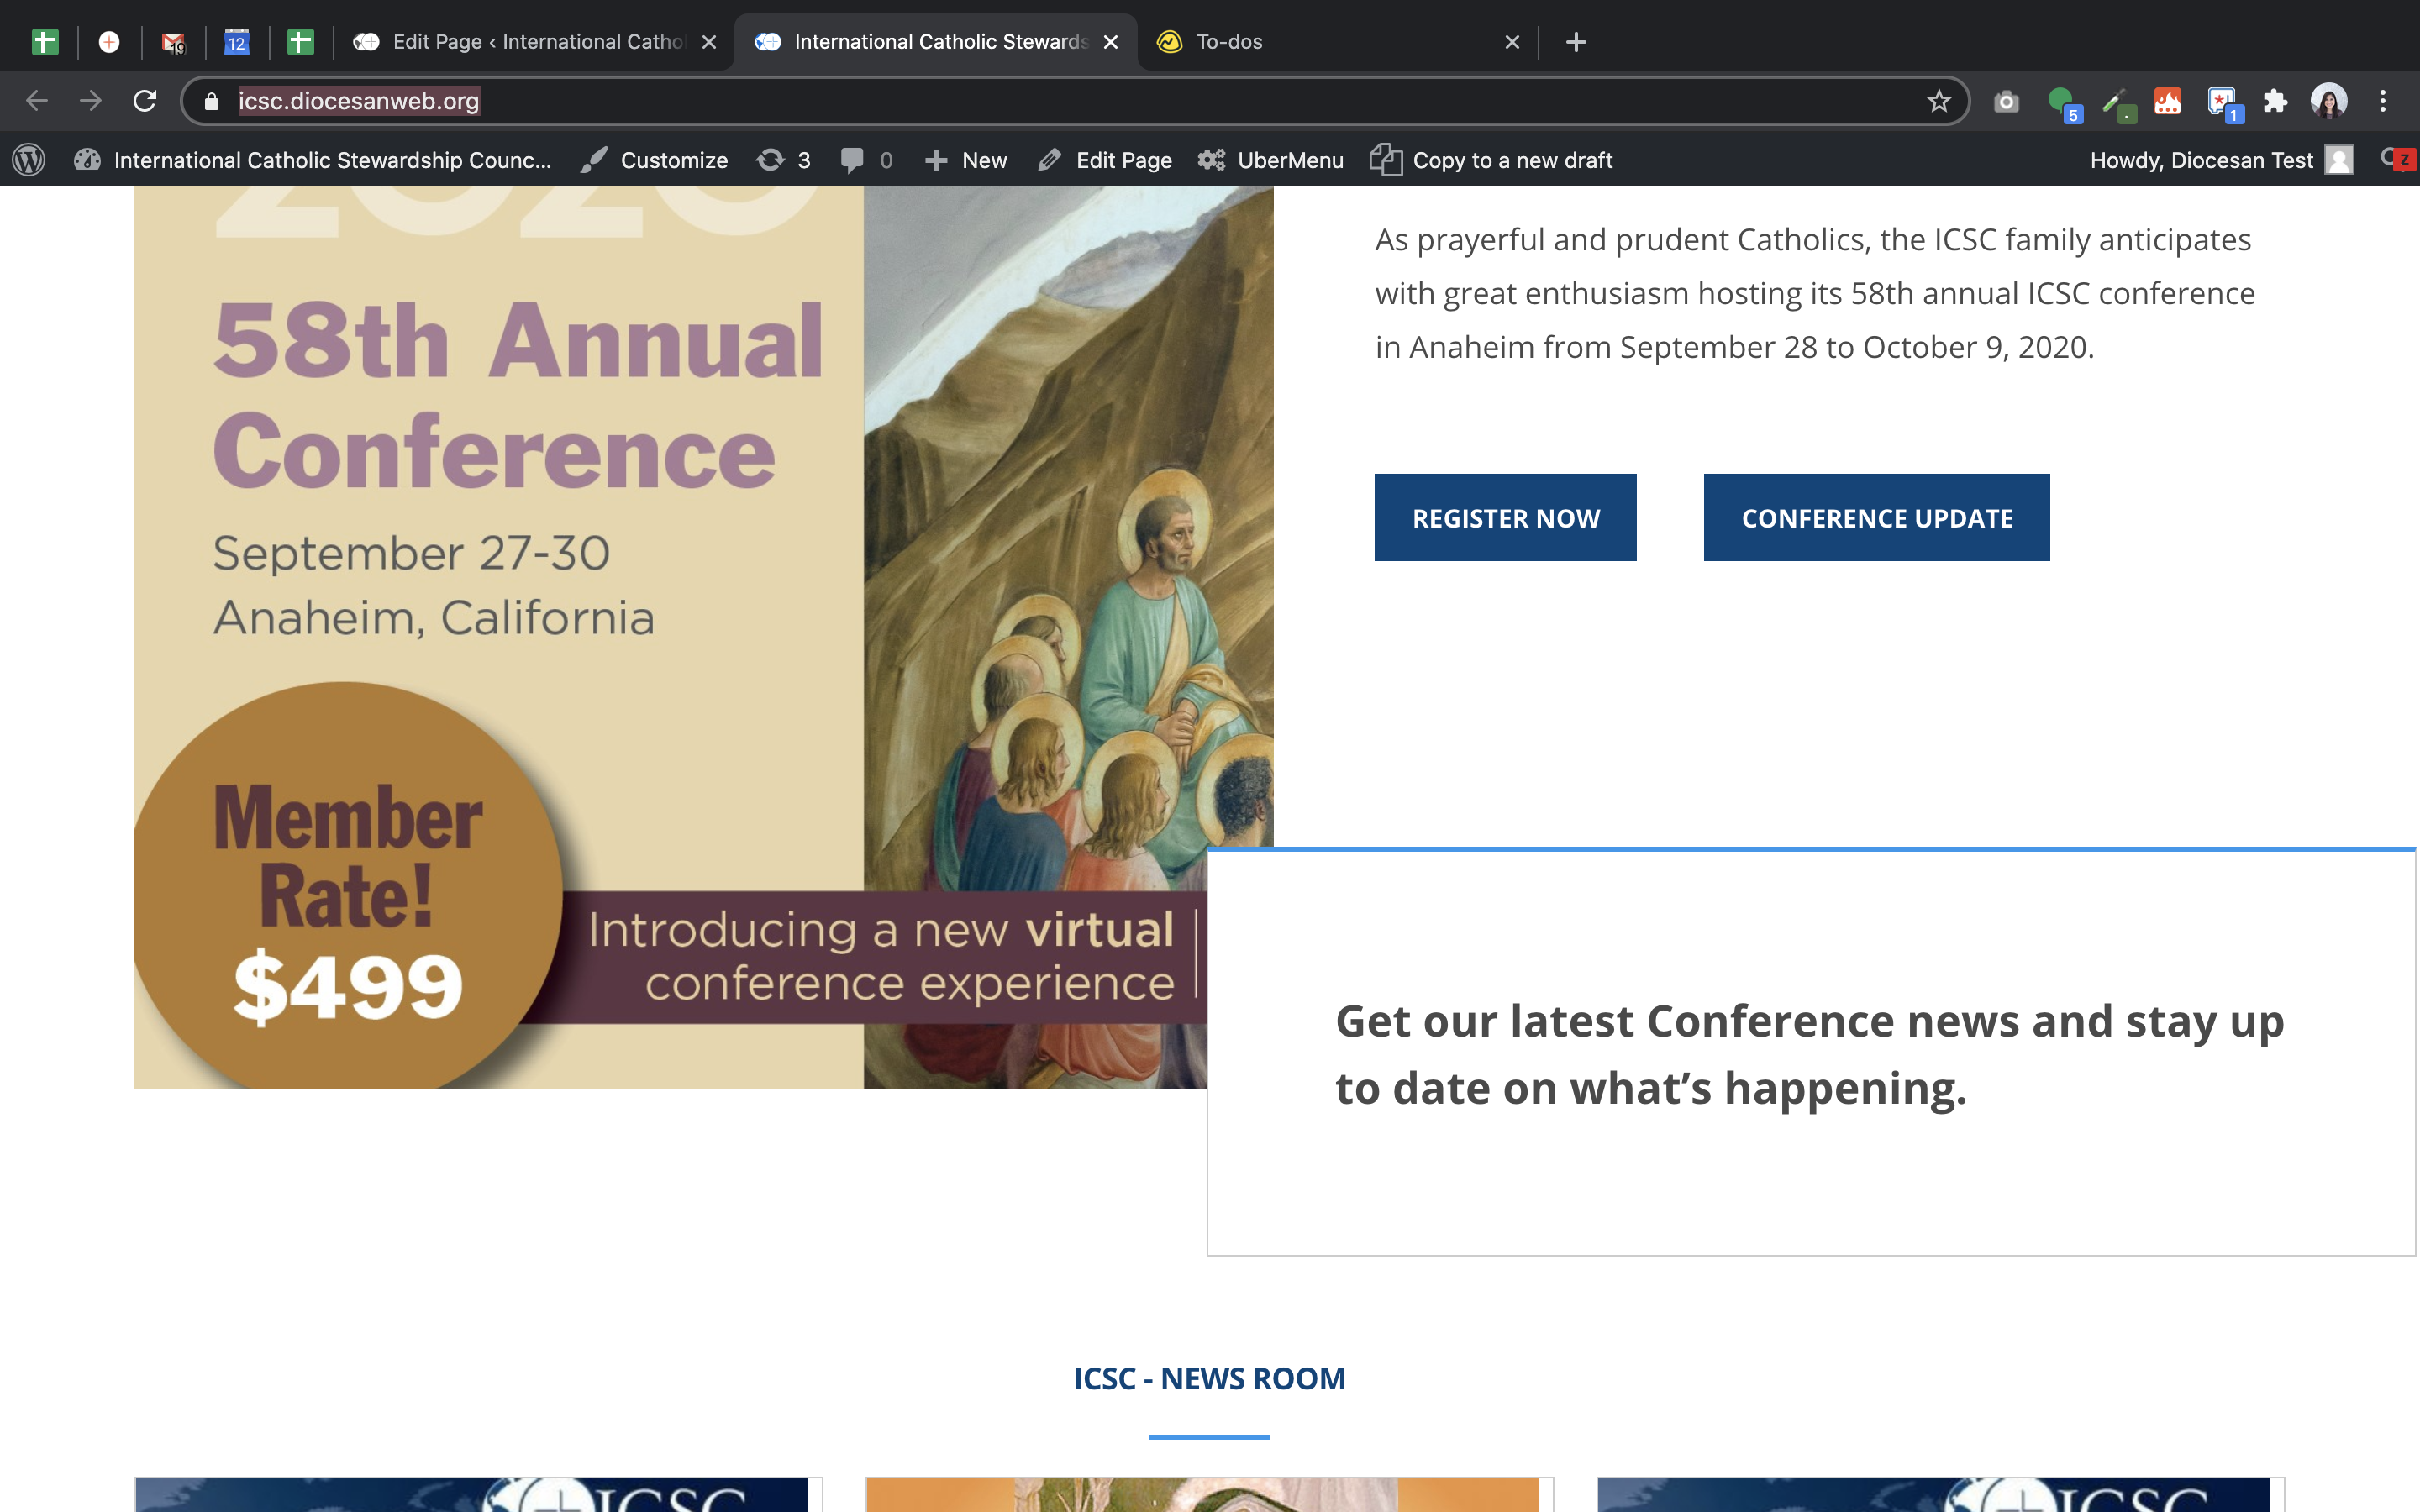
Task: Reload the page with the refresh icon
Action: coord(145,101)
